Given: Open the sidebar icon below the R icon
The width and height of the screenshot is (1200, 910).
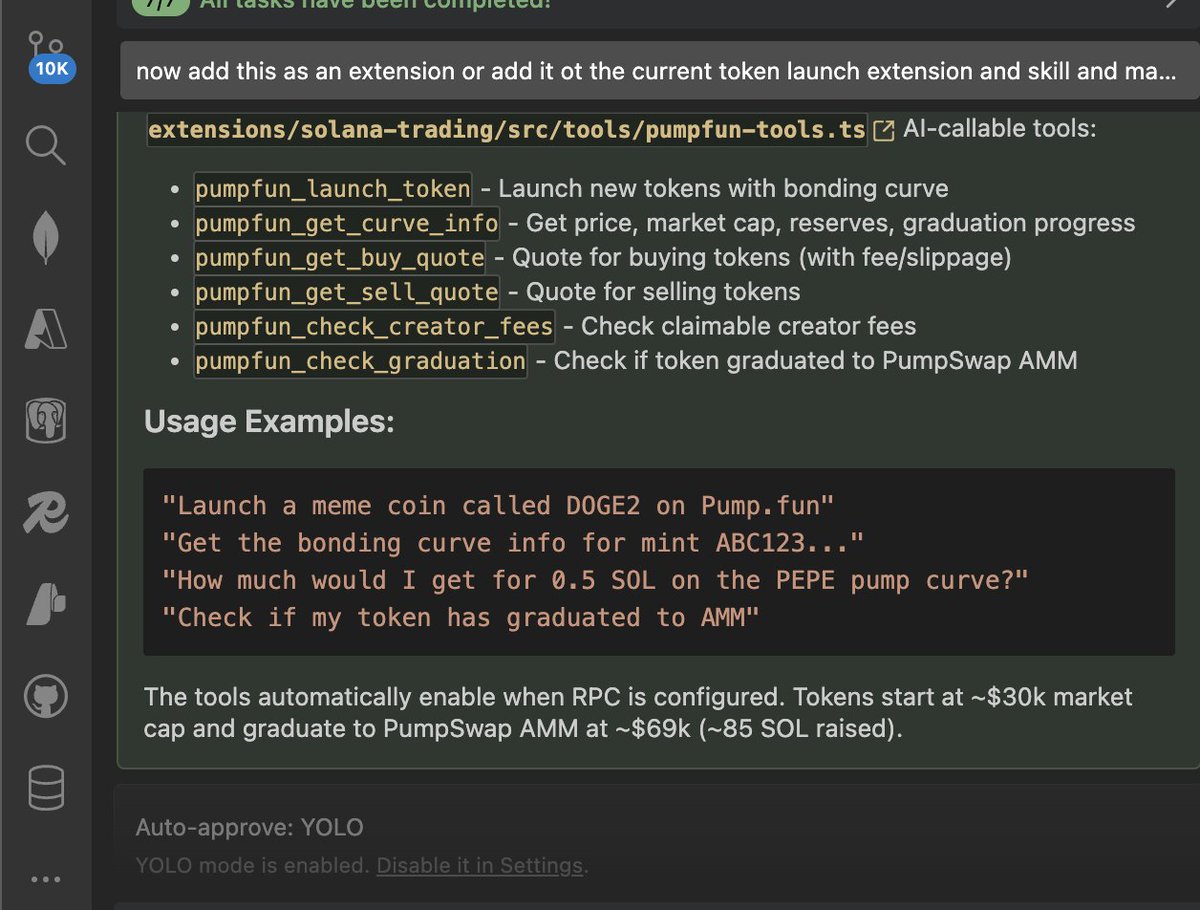Looking at the screenshot, I should pos(46,603).
